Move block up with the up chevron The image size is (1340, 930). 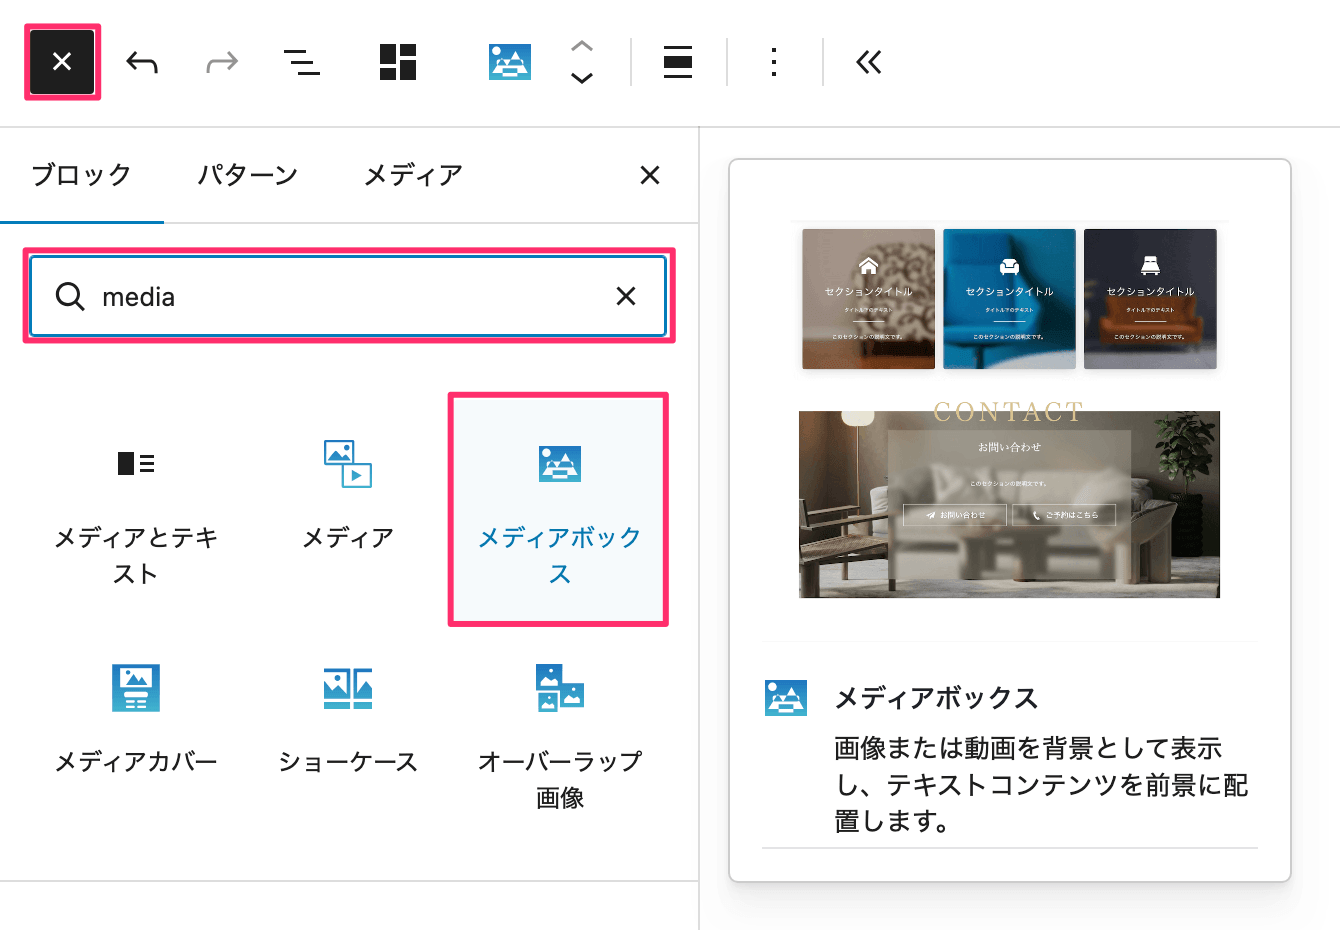pyautogui.click(x=582, y=46)
